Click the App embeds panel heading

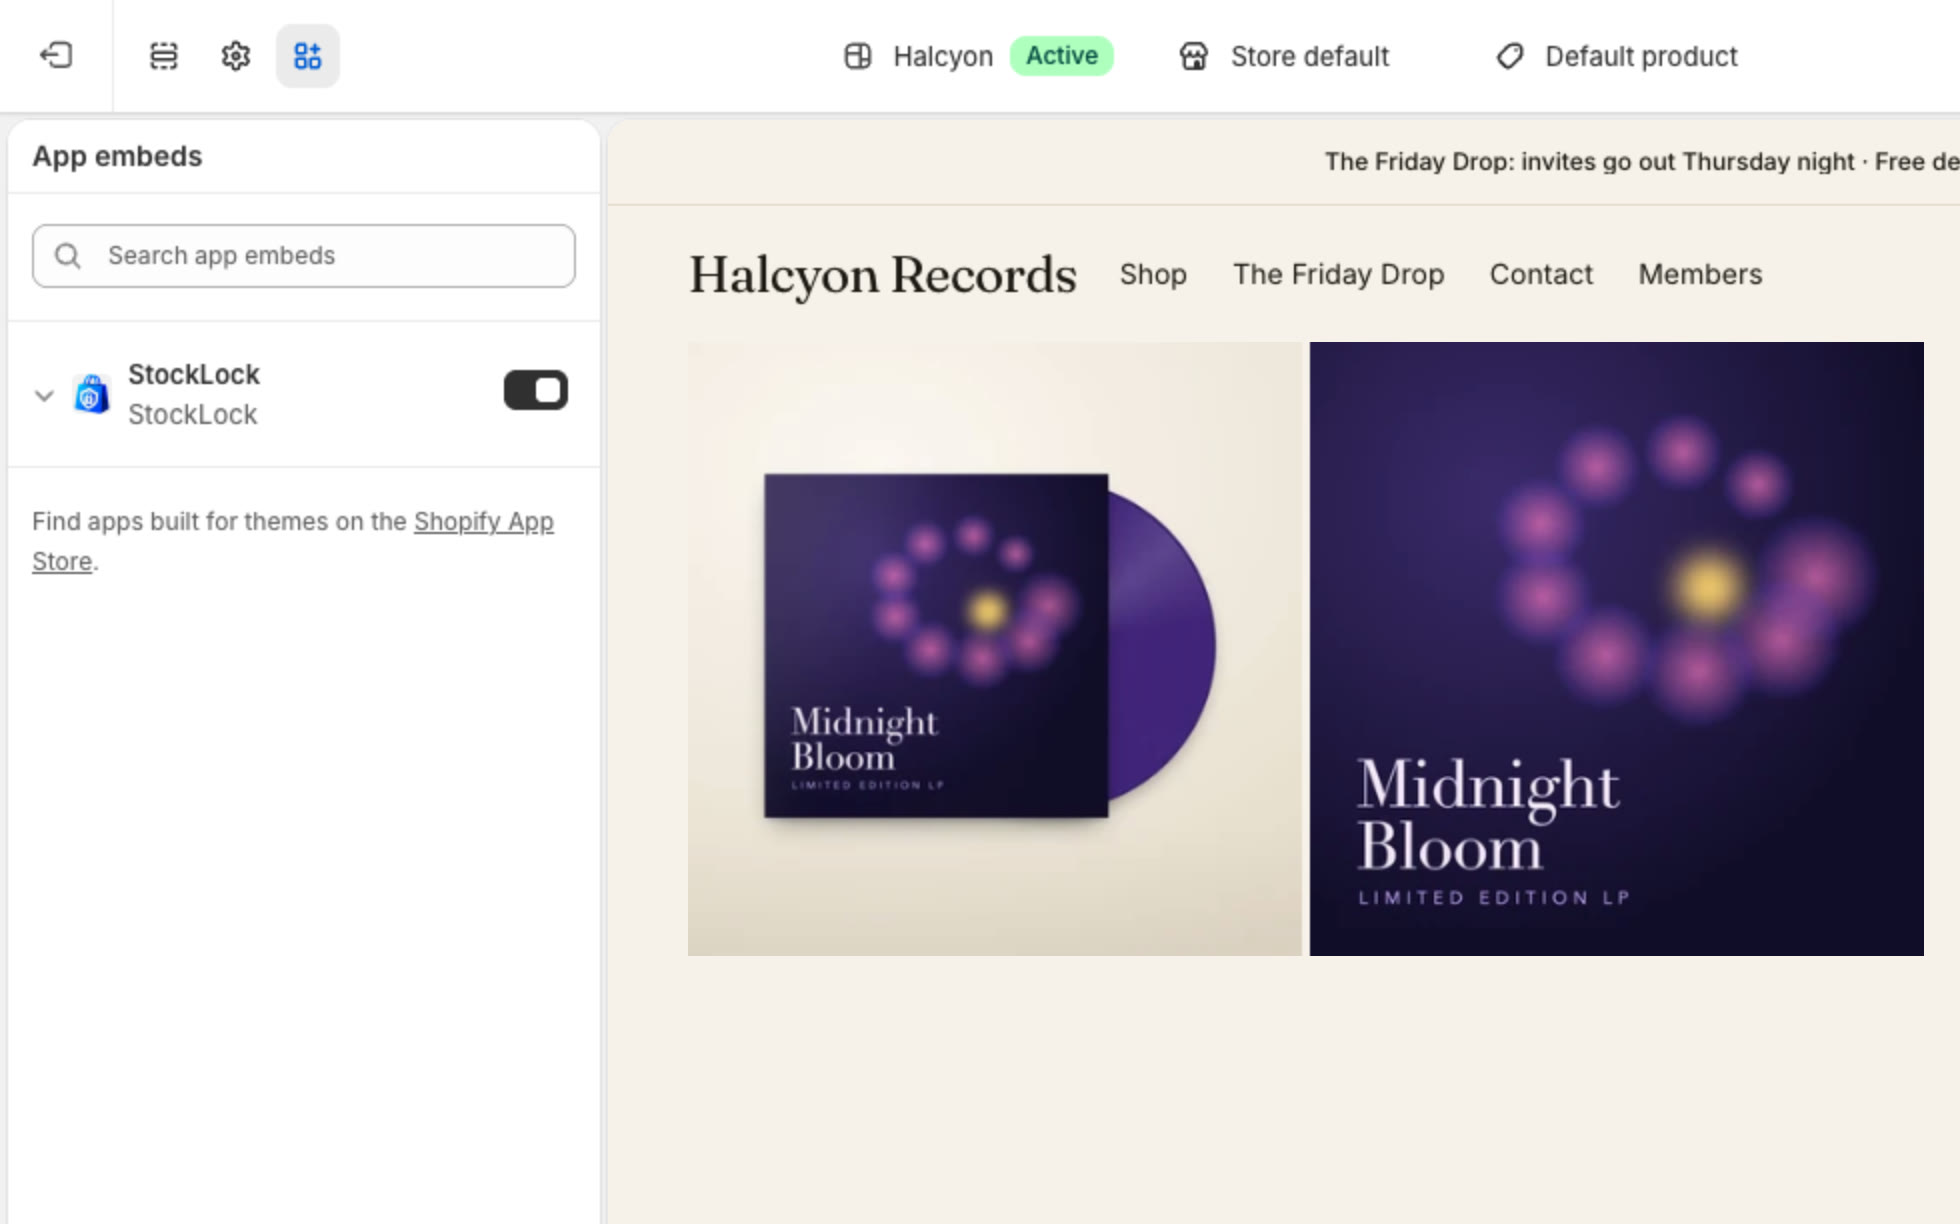[117, 156]
